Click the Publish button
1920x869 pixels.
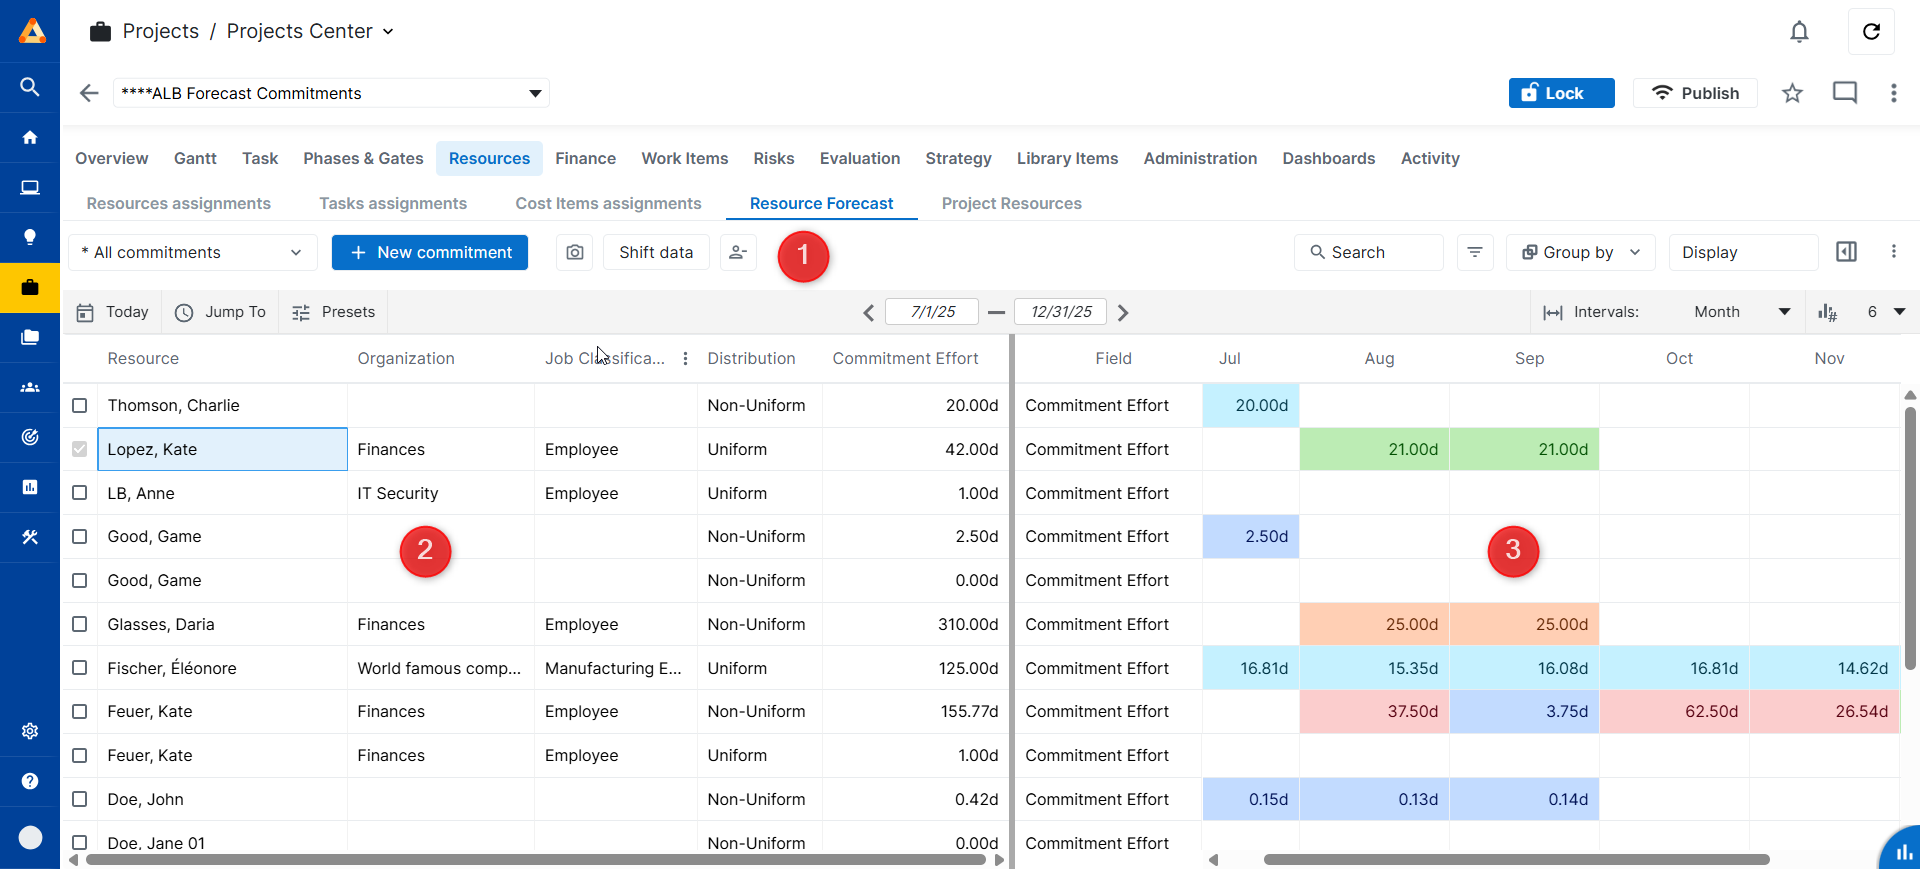click(x=1695, y=93)
